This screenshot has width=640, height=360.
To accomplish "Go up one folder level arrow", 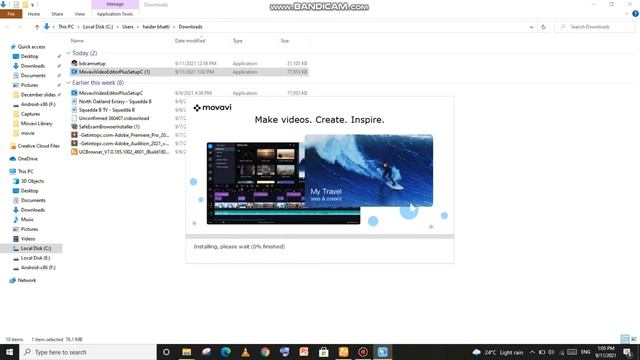I will 37,27.
